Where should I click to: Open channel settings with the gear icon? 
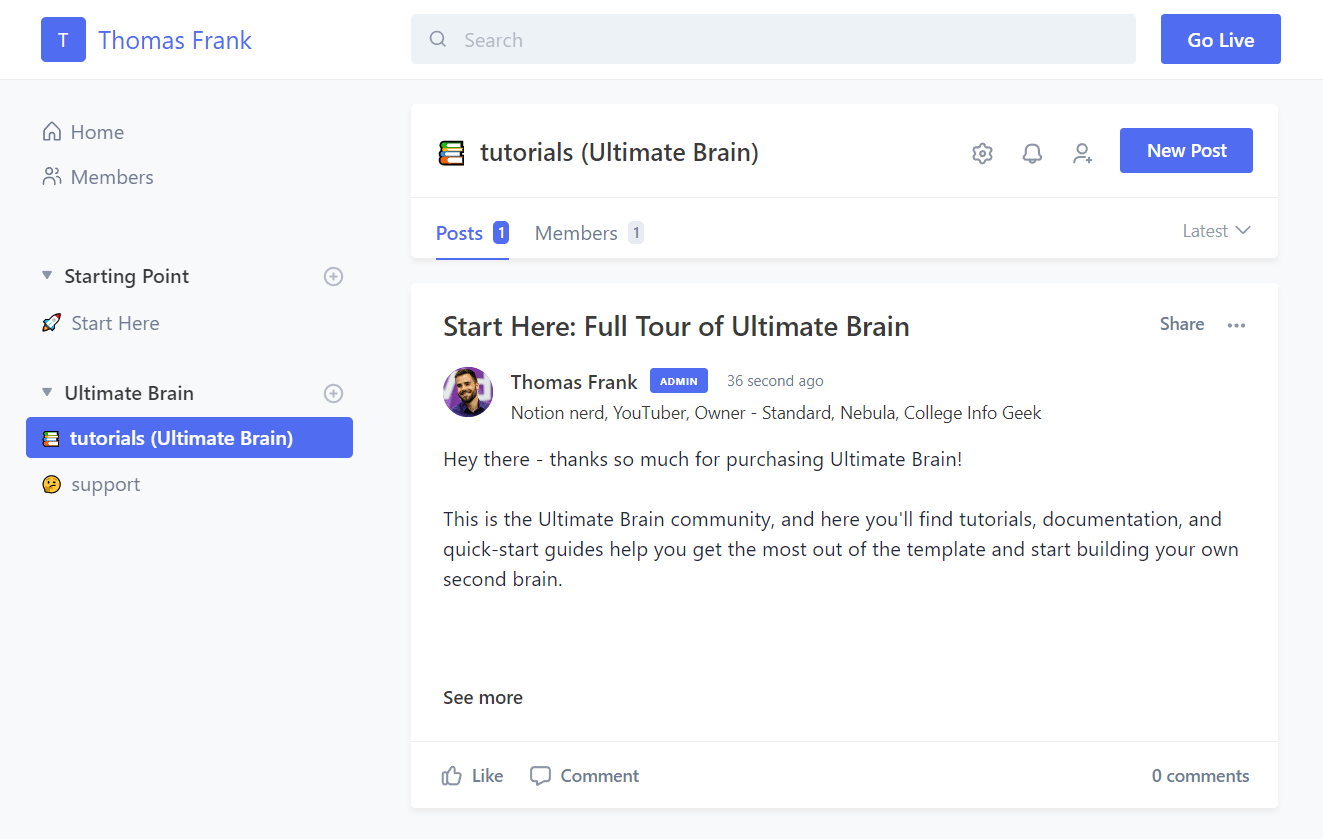click(982, 152)
